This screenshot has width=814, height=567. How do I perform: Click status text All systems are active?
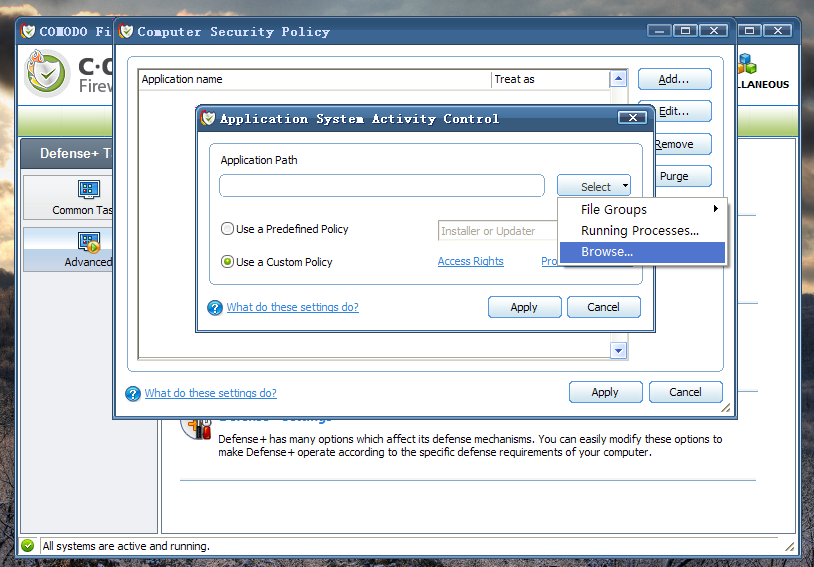(126, 546)
